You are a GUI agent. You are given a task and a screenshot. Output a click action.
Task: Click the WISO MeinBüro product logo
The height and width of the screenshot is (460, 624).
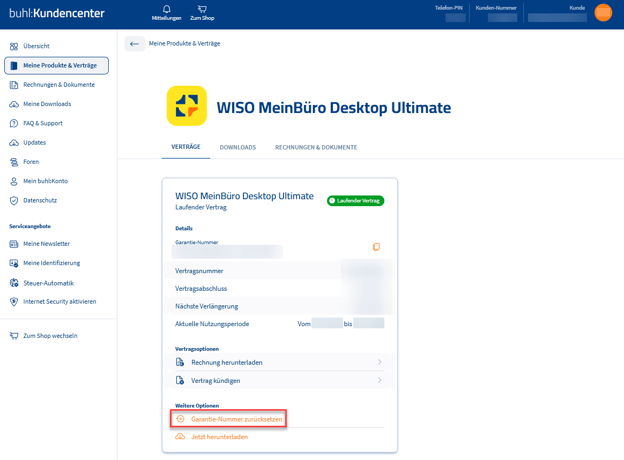click(186, 106)
